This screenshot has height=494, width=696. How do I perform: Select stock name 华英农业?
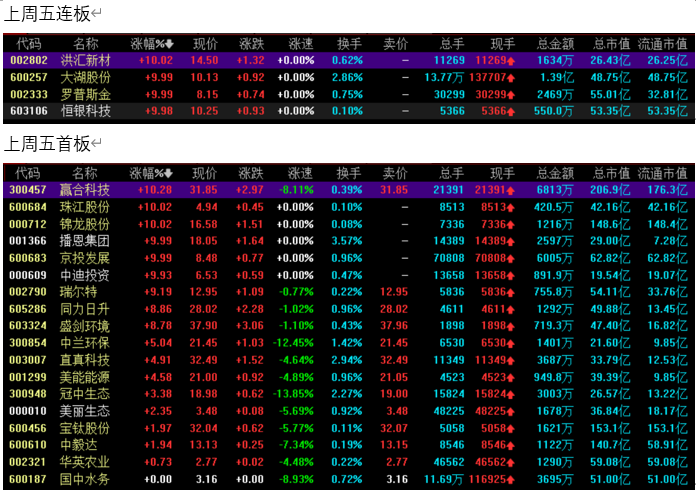(84, 462)
